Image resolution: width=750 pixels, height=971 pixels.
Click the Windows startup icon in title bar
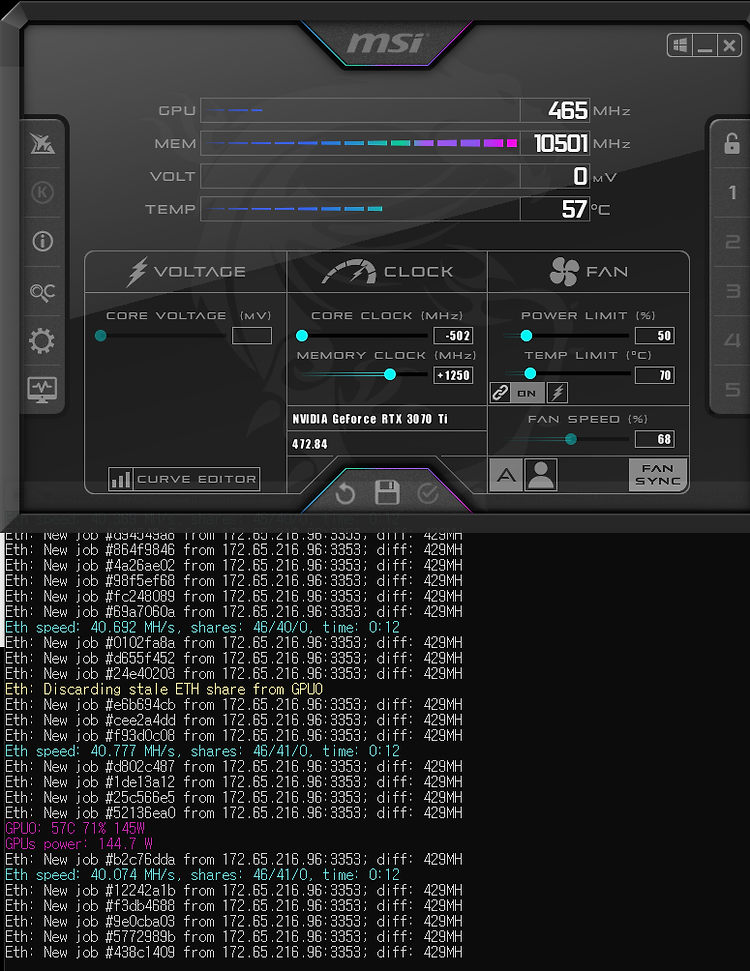(680, 46)
